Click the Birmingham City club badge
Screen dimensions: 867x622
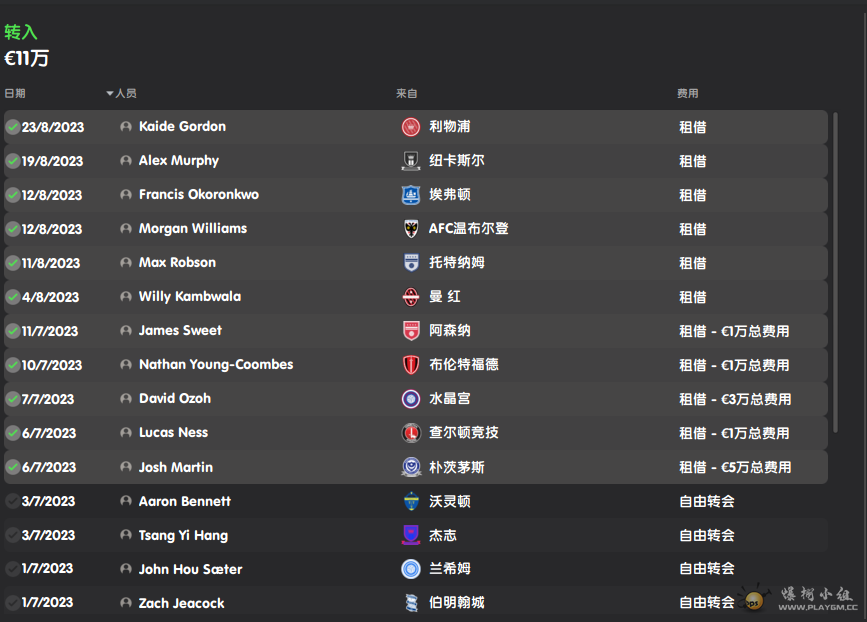click(410, 603)
